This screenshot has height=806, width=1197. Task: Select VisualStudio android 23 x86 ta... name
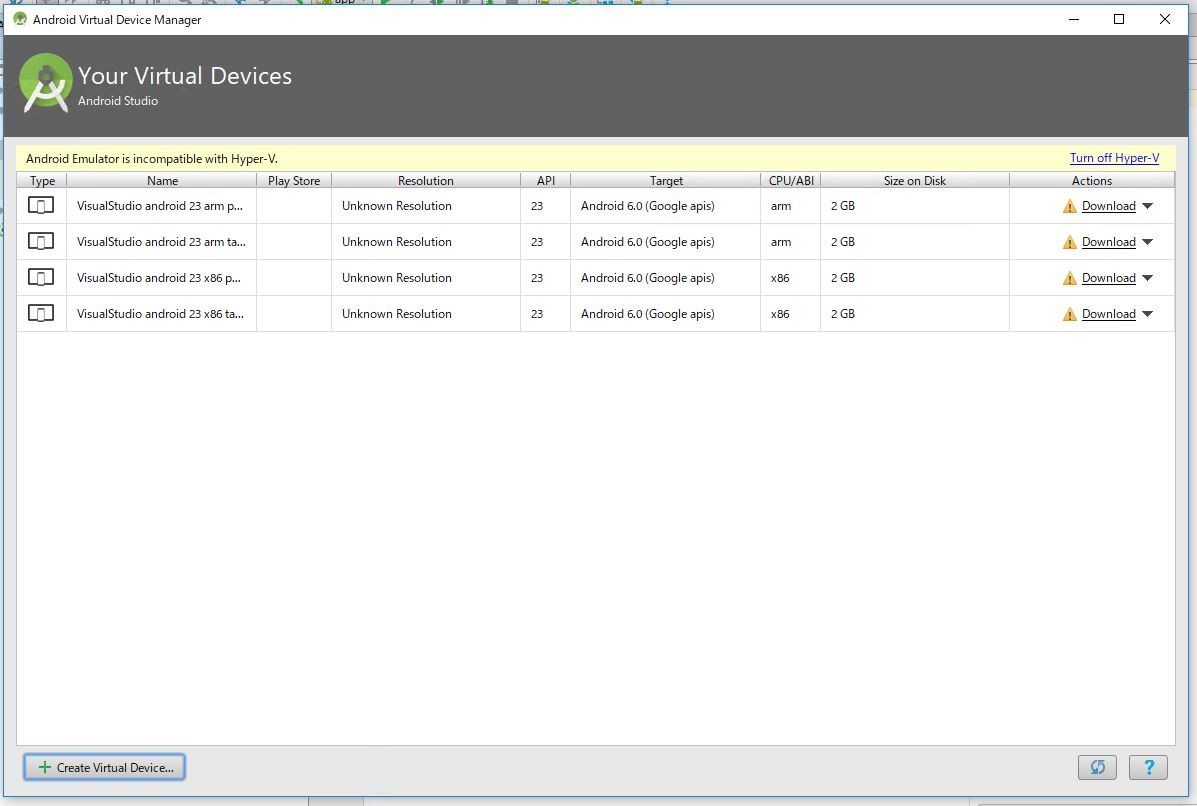point(160,314)
